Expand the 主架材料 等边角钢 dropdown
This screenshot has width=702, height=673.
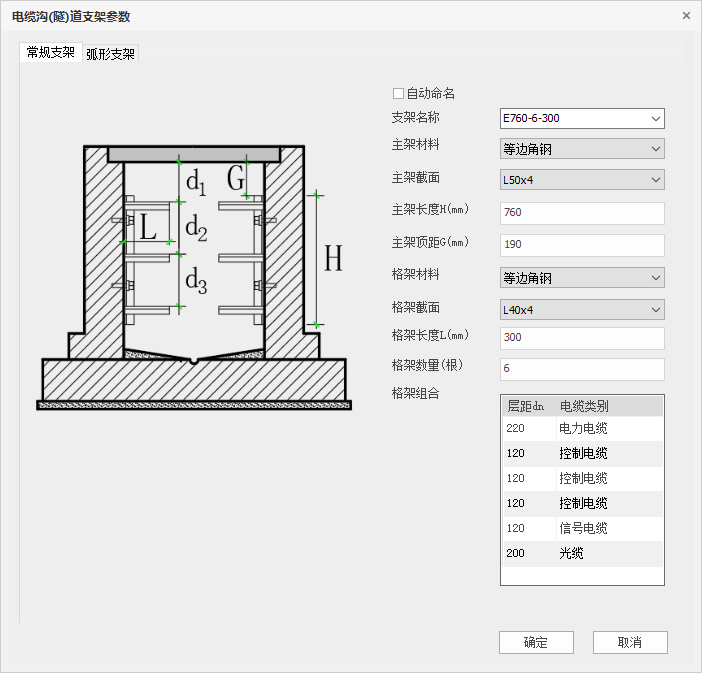582,149
